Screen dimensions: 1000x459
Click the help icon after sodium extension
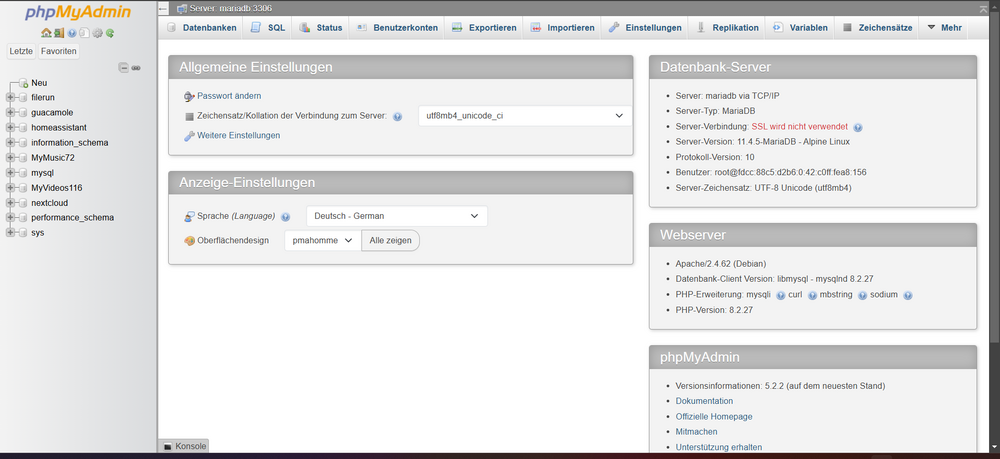click(x=908, y=295)
